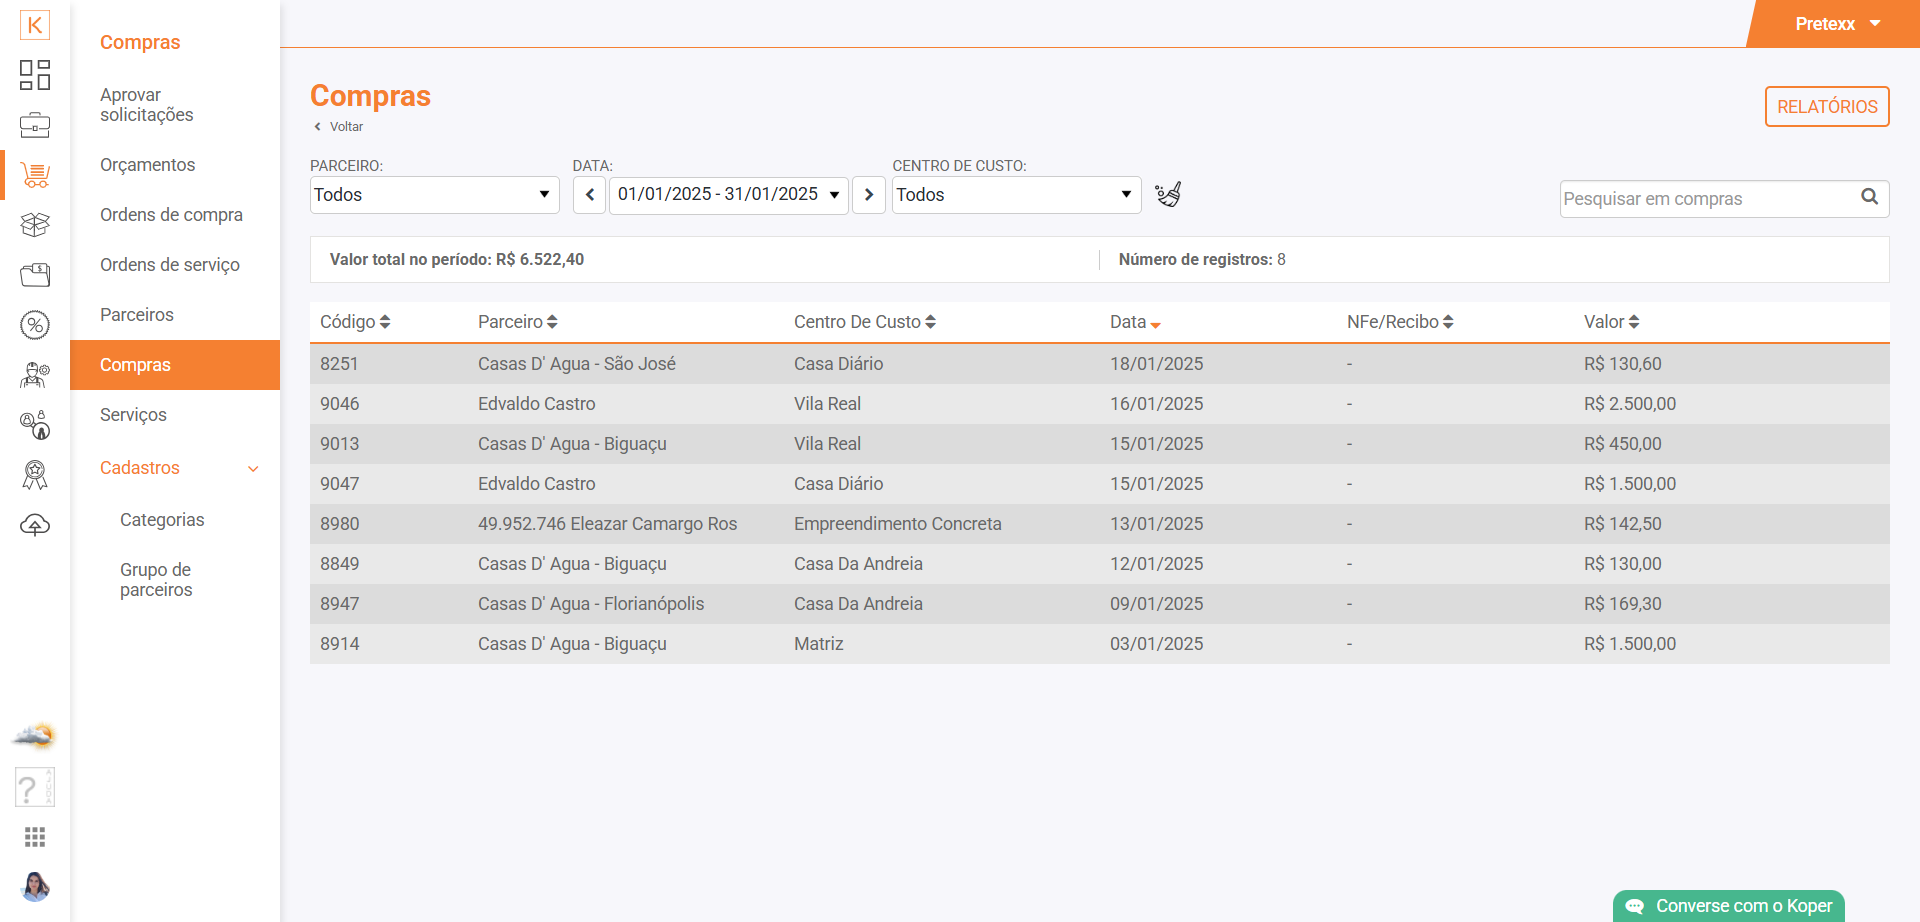This screenshot has height=922, width=1920.
Task: Go to Ordens de compra menu
Action: click(171, 215)
